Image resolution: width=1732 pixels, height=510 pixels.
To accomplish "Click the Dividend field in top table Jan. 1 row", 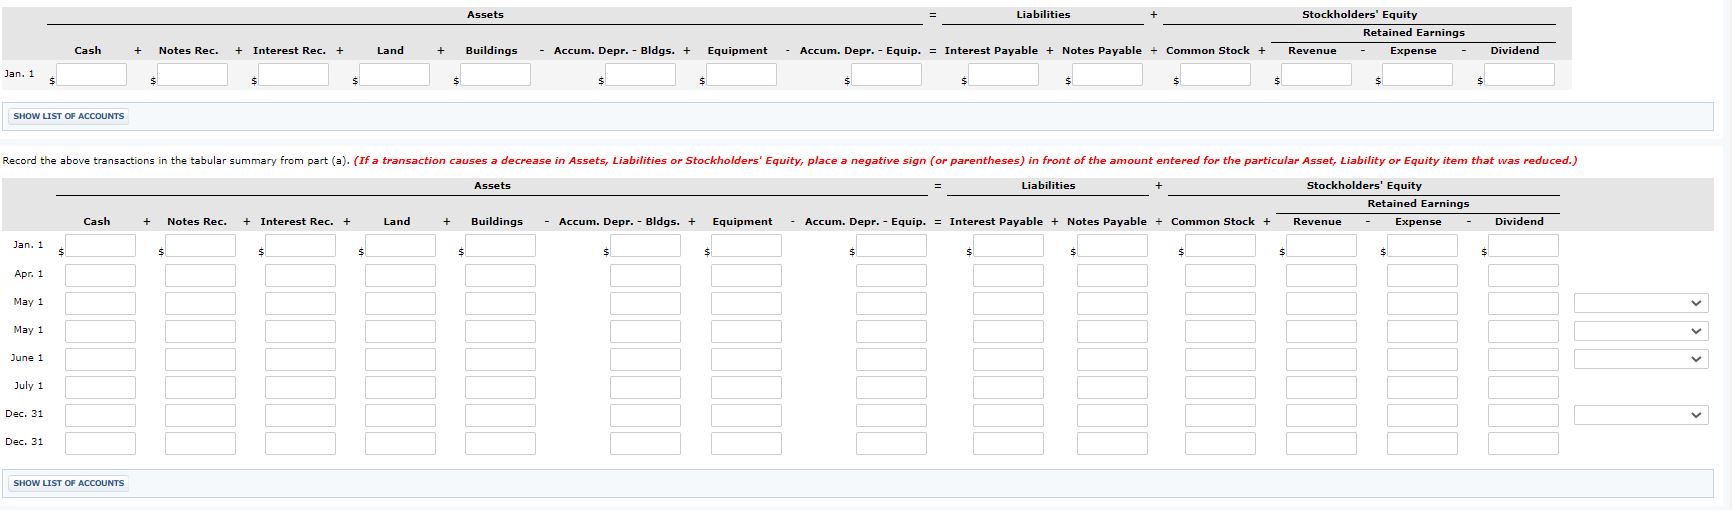I will [x=1519, y=74].
